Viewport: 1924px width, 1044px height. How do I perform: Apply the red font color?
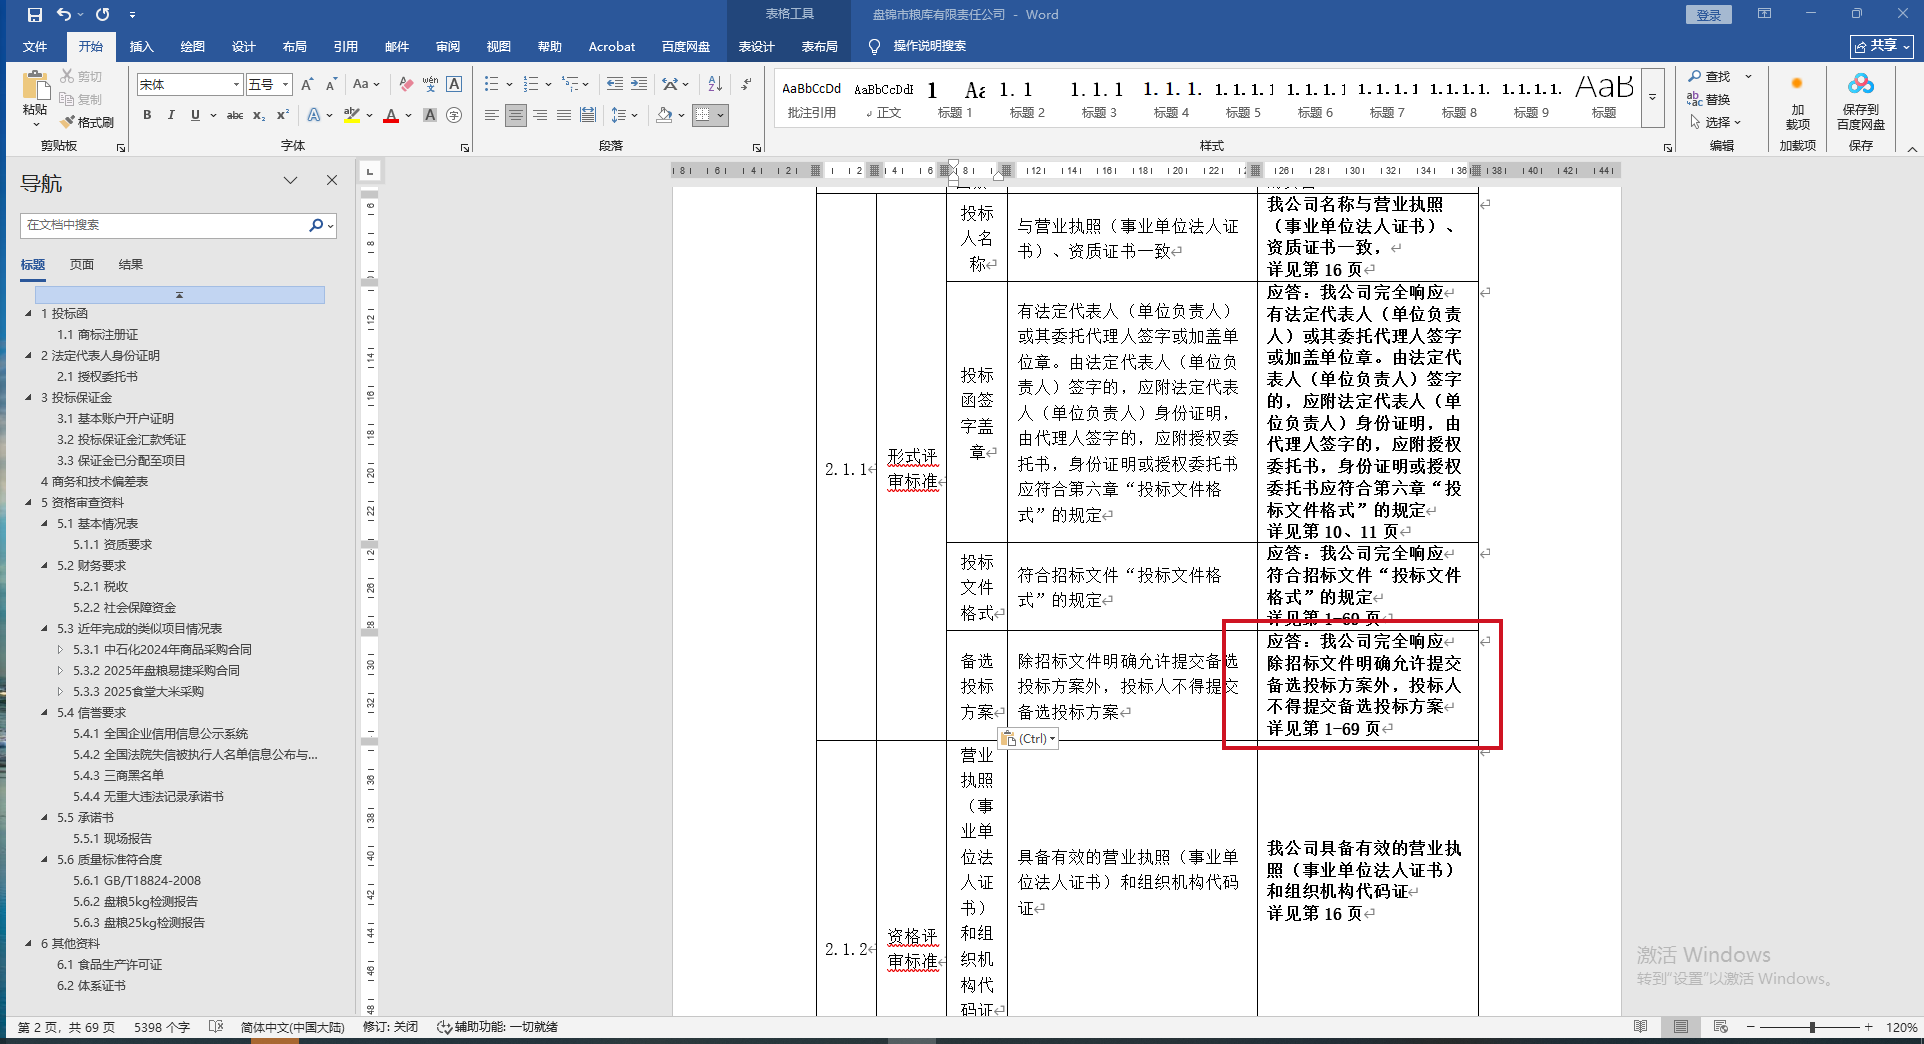point(391,115)
